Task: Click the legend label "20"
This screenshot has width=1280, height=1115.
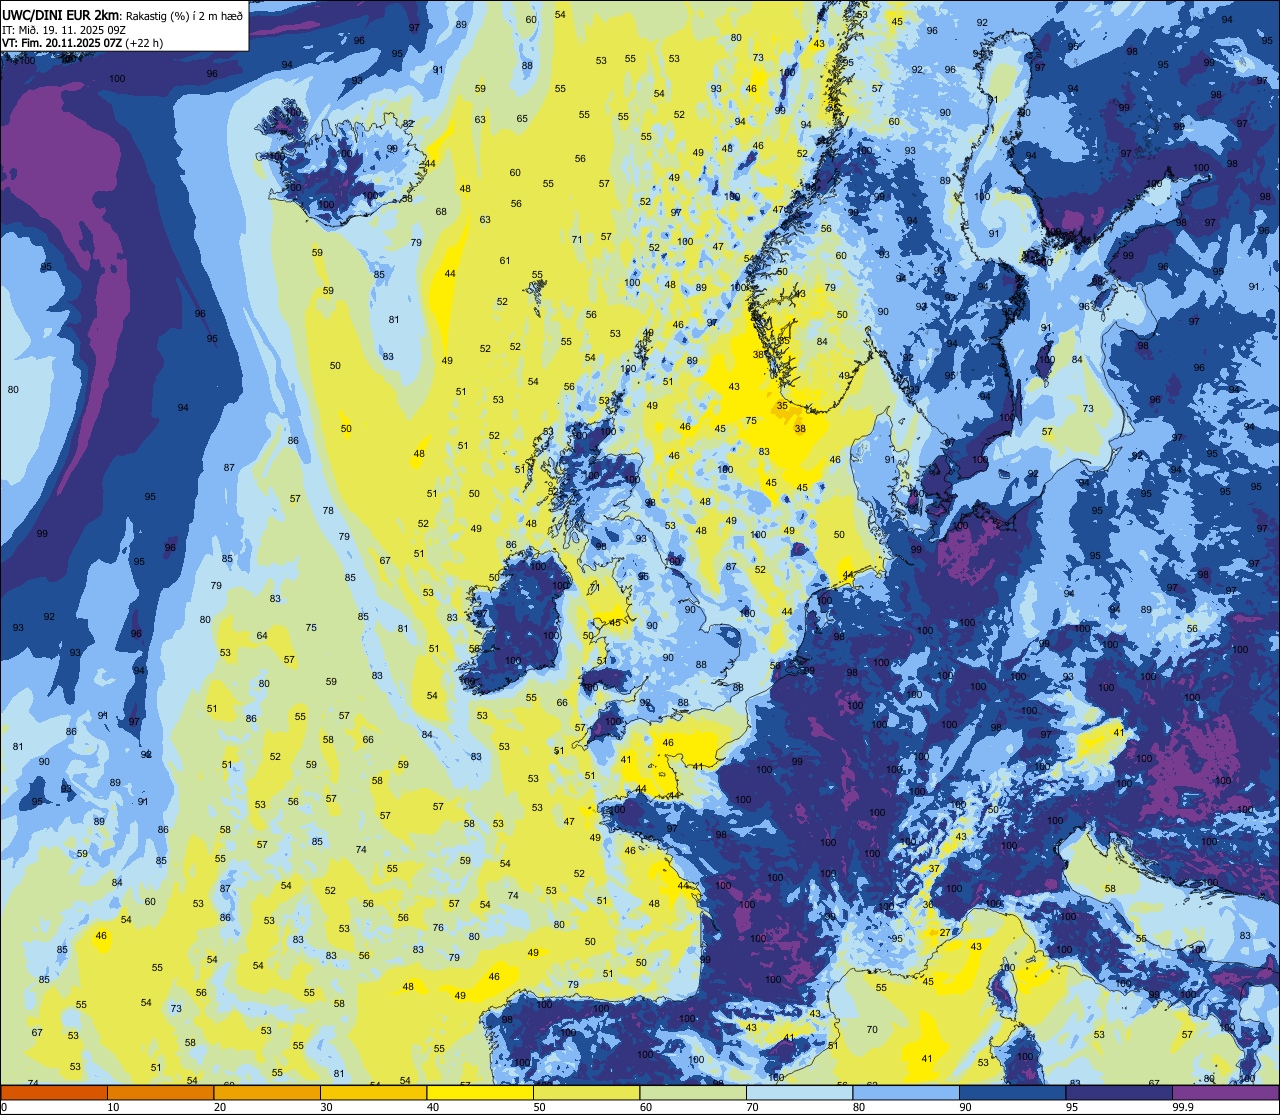Action: click(220, 1107)
